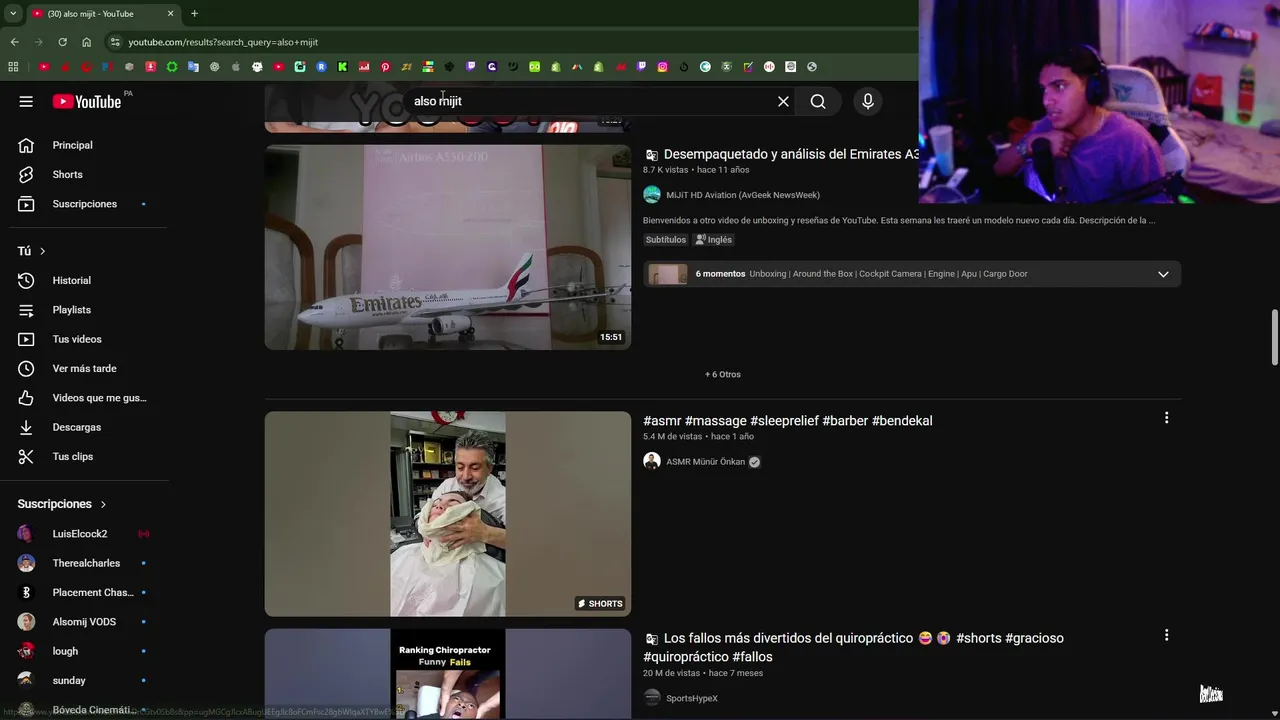Open the SportsHypeX channel name

(692, 698)
